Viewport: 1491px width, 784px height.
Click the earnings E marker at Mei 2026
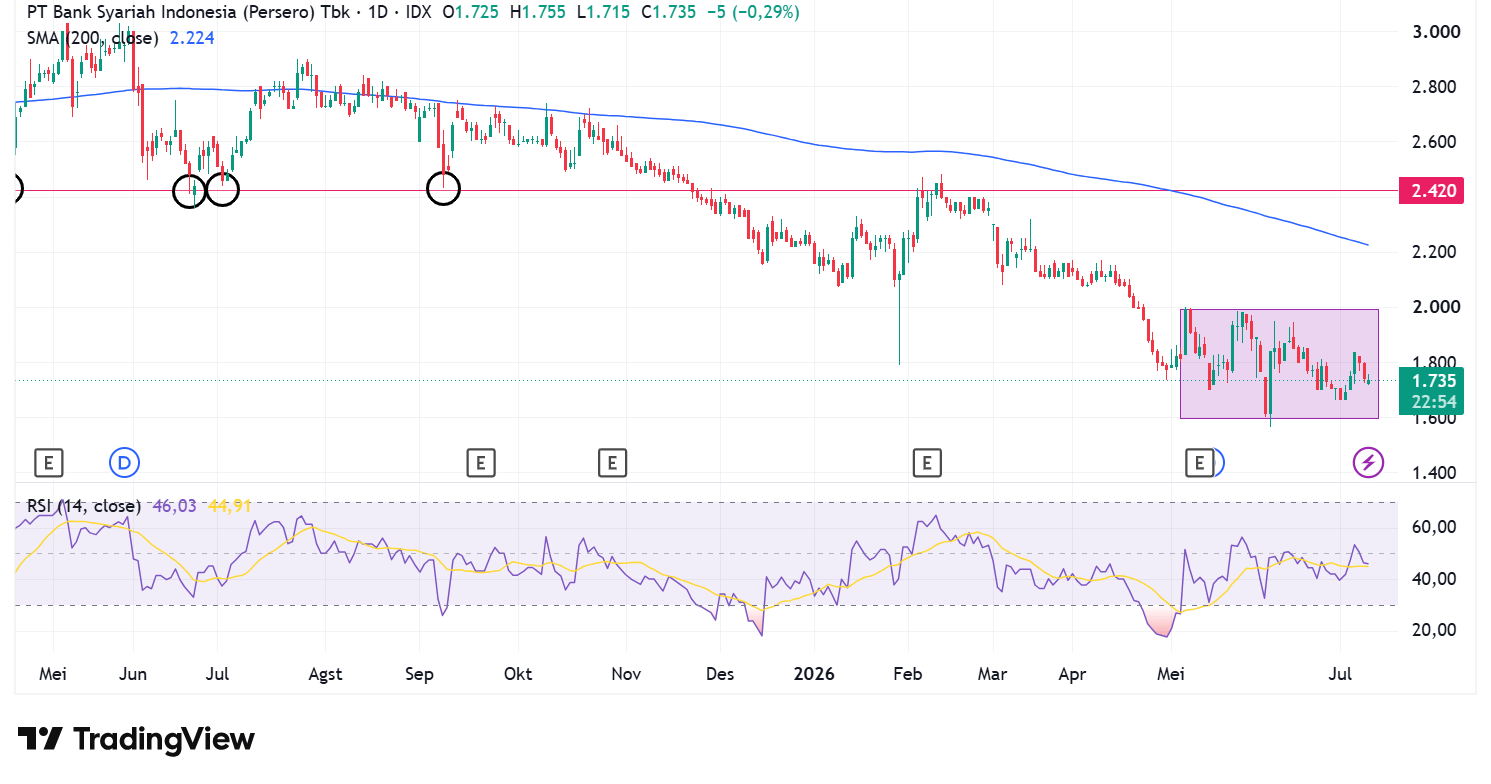tap(1198, 462)
